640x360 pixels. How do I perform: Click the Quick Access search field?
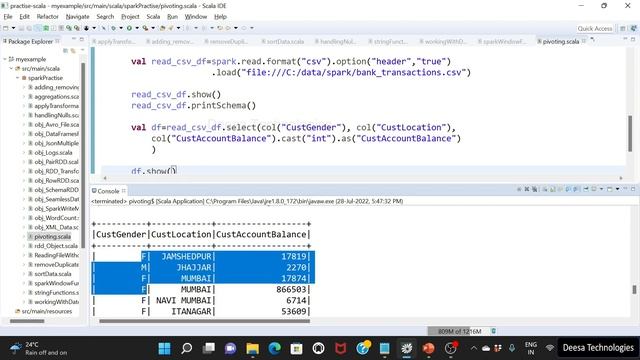coord(595,28)
